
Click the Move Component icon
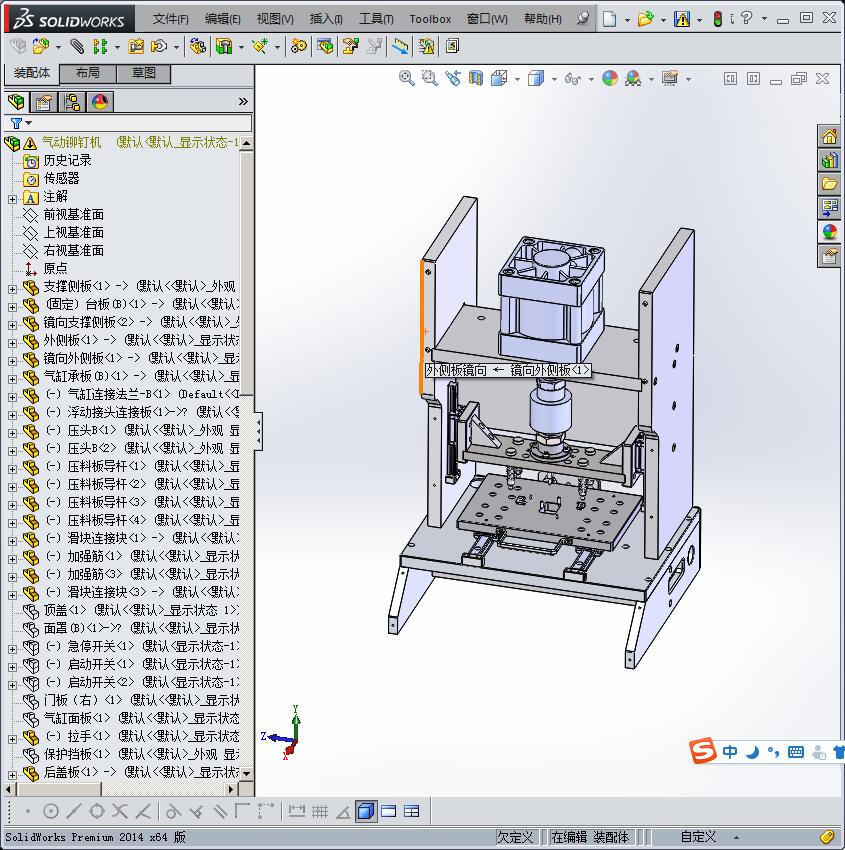(159, 47)
